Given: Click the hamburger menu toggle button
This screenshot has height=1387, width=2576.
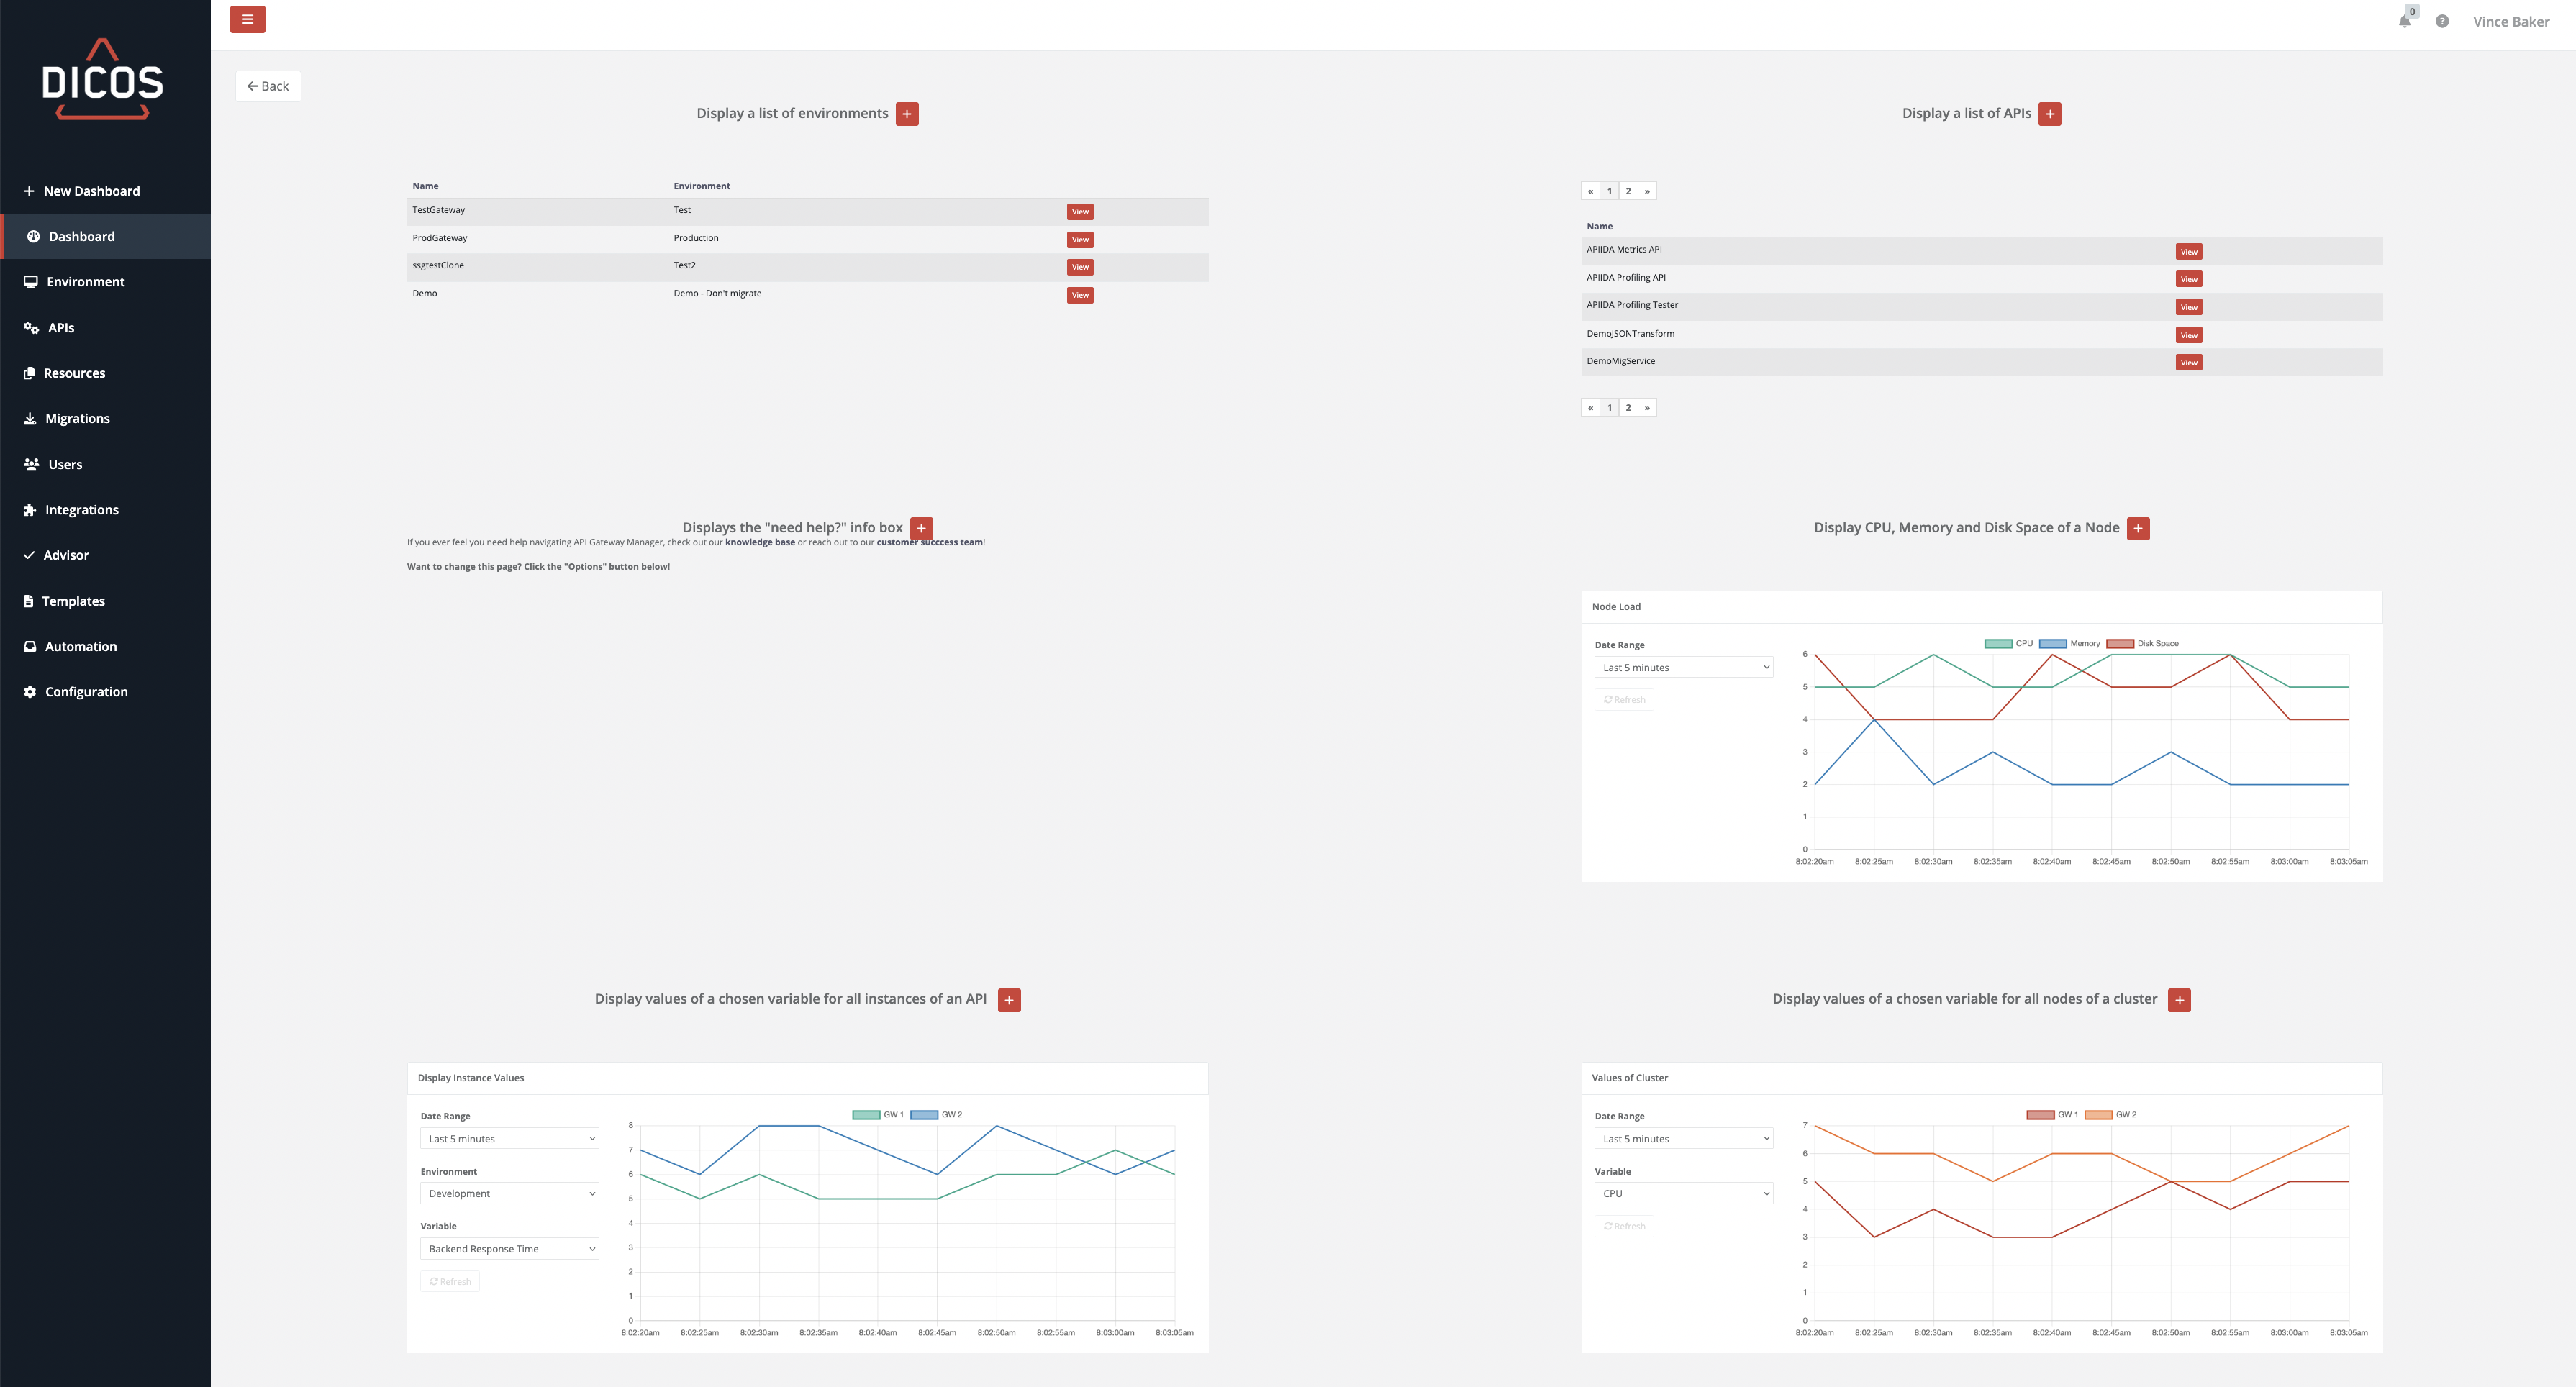Looking at the screenshot, I should point(247,19).
